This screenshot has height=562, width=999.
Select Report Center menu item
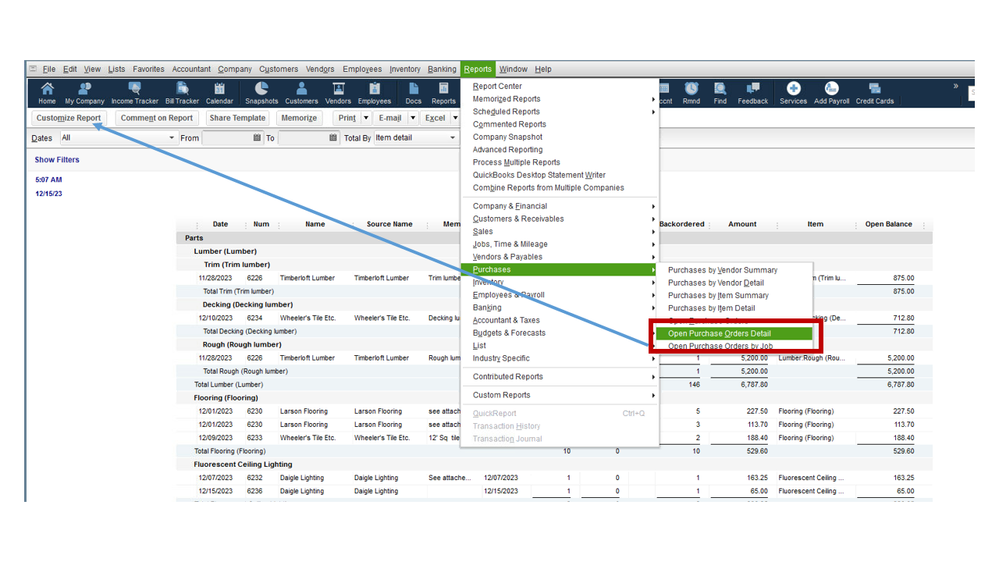(x=559, y=86)
